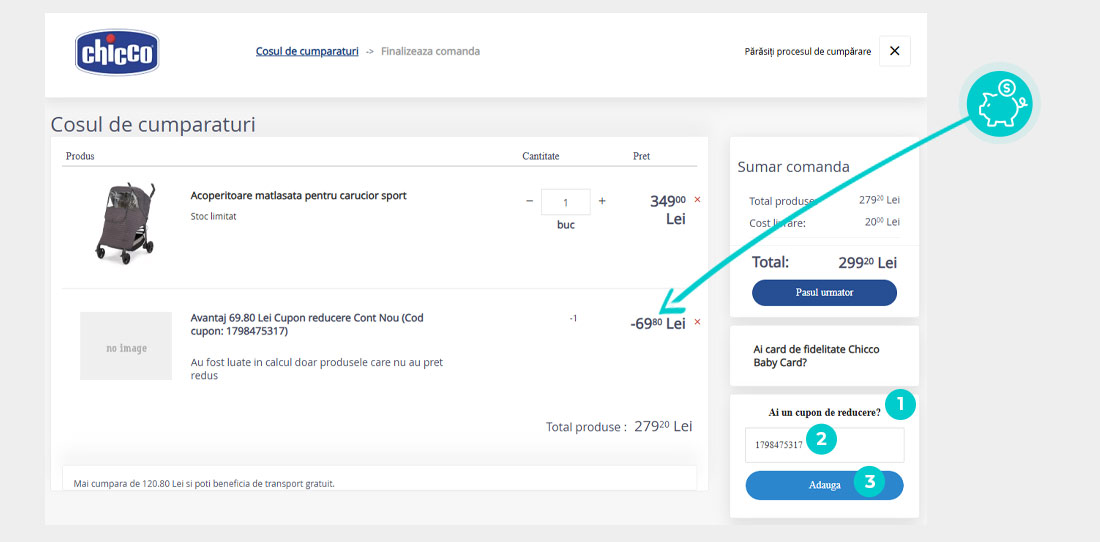Click the 'buc' unit label under quantity
Screen dimensions: 1100x542
pyautogui.click(x=565, y=225)
